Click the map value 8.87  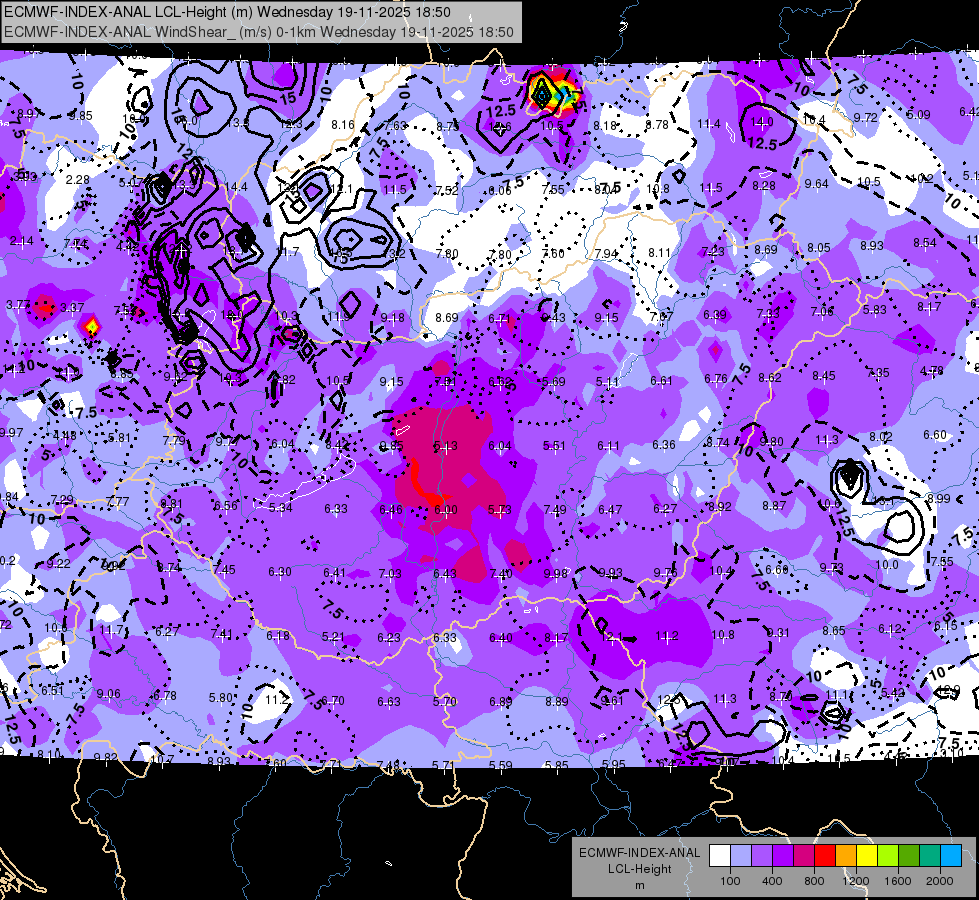774,505
